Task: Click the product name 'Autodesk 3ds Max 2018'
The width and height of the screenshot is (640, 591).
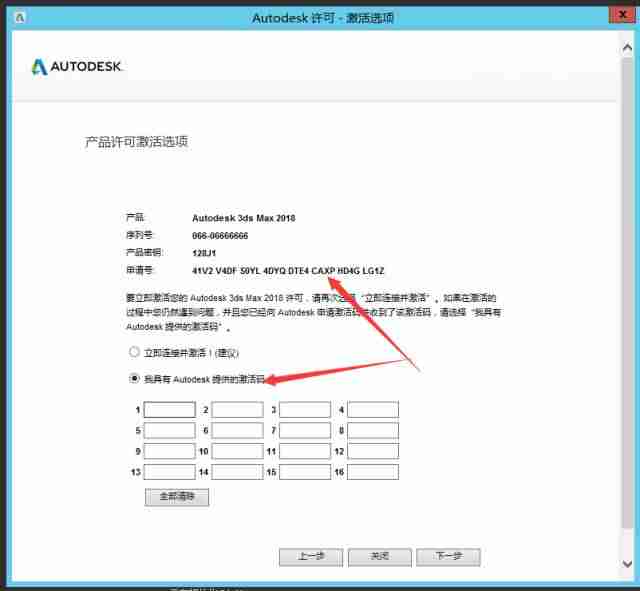Action: pos(244,218)
